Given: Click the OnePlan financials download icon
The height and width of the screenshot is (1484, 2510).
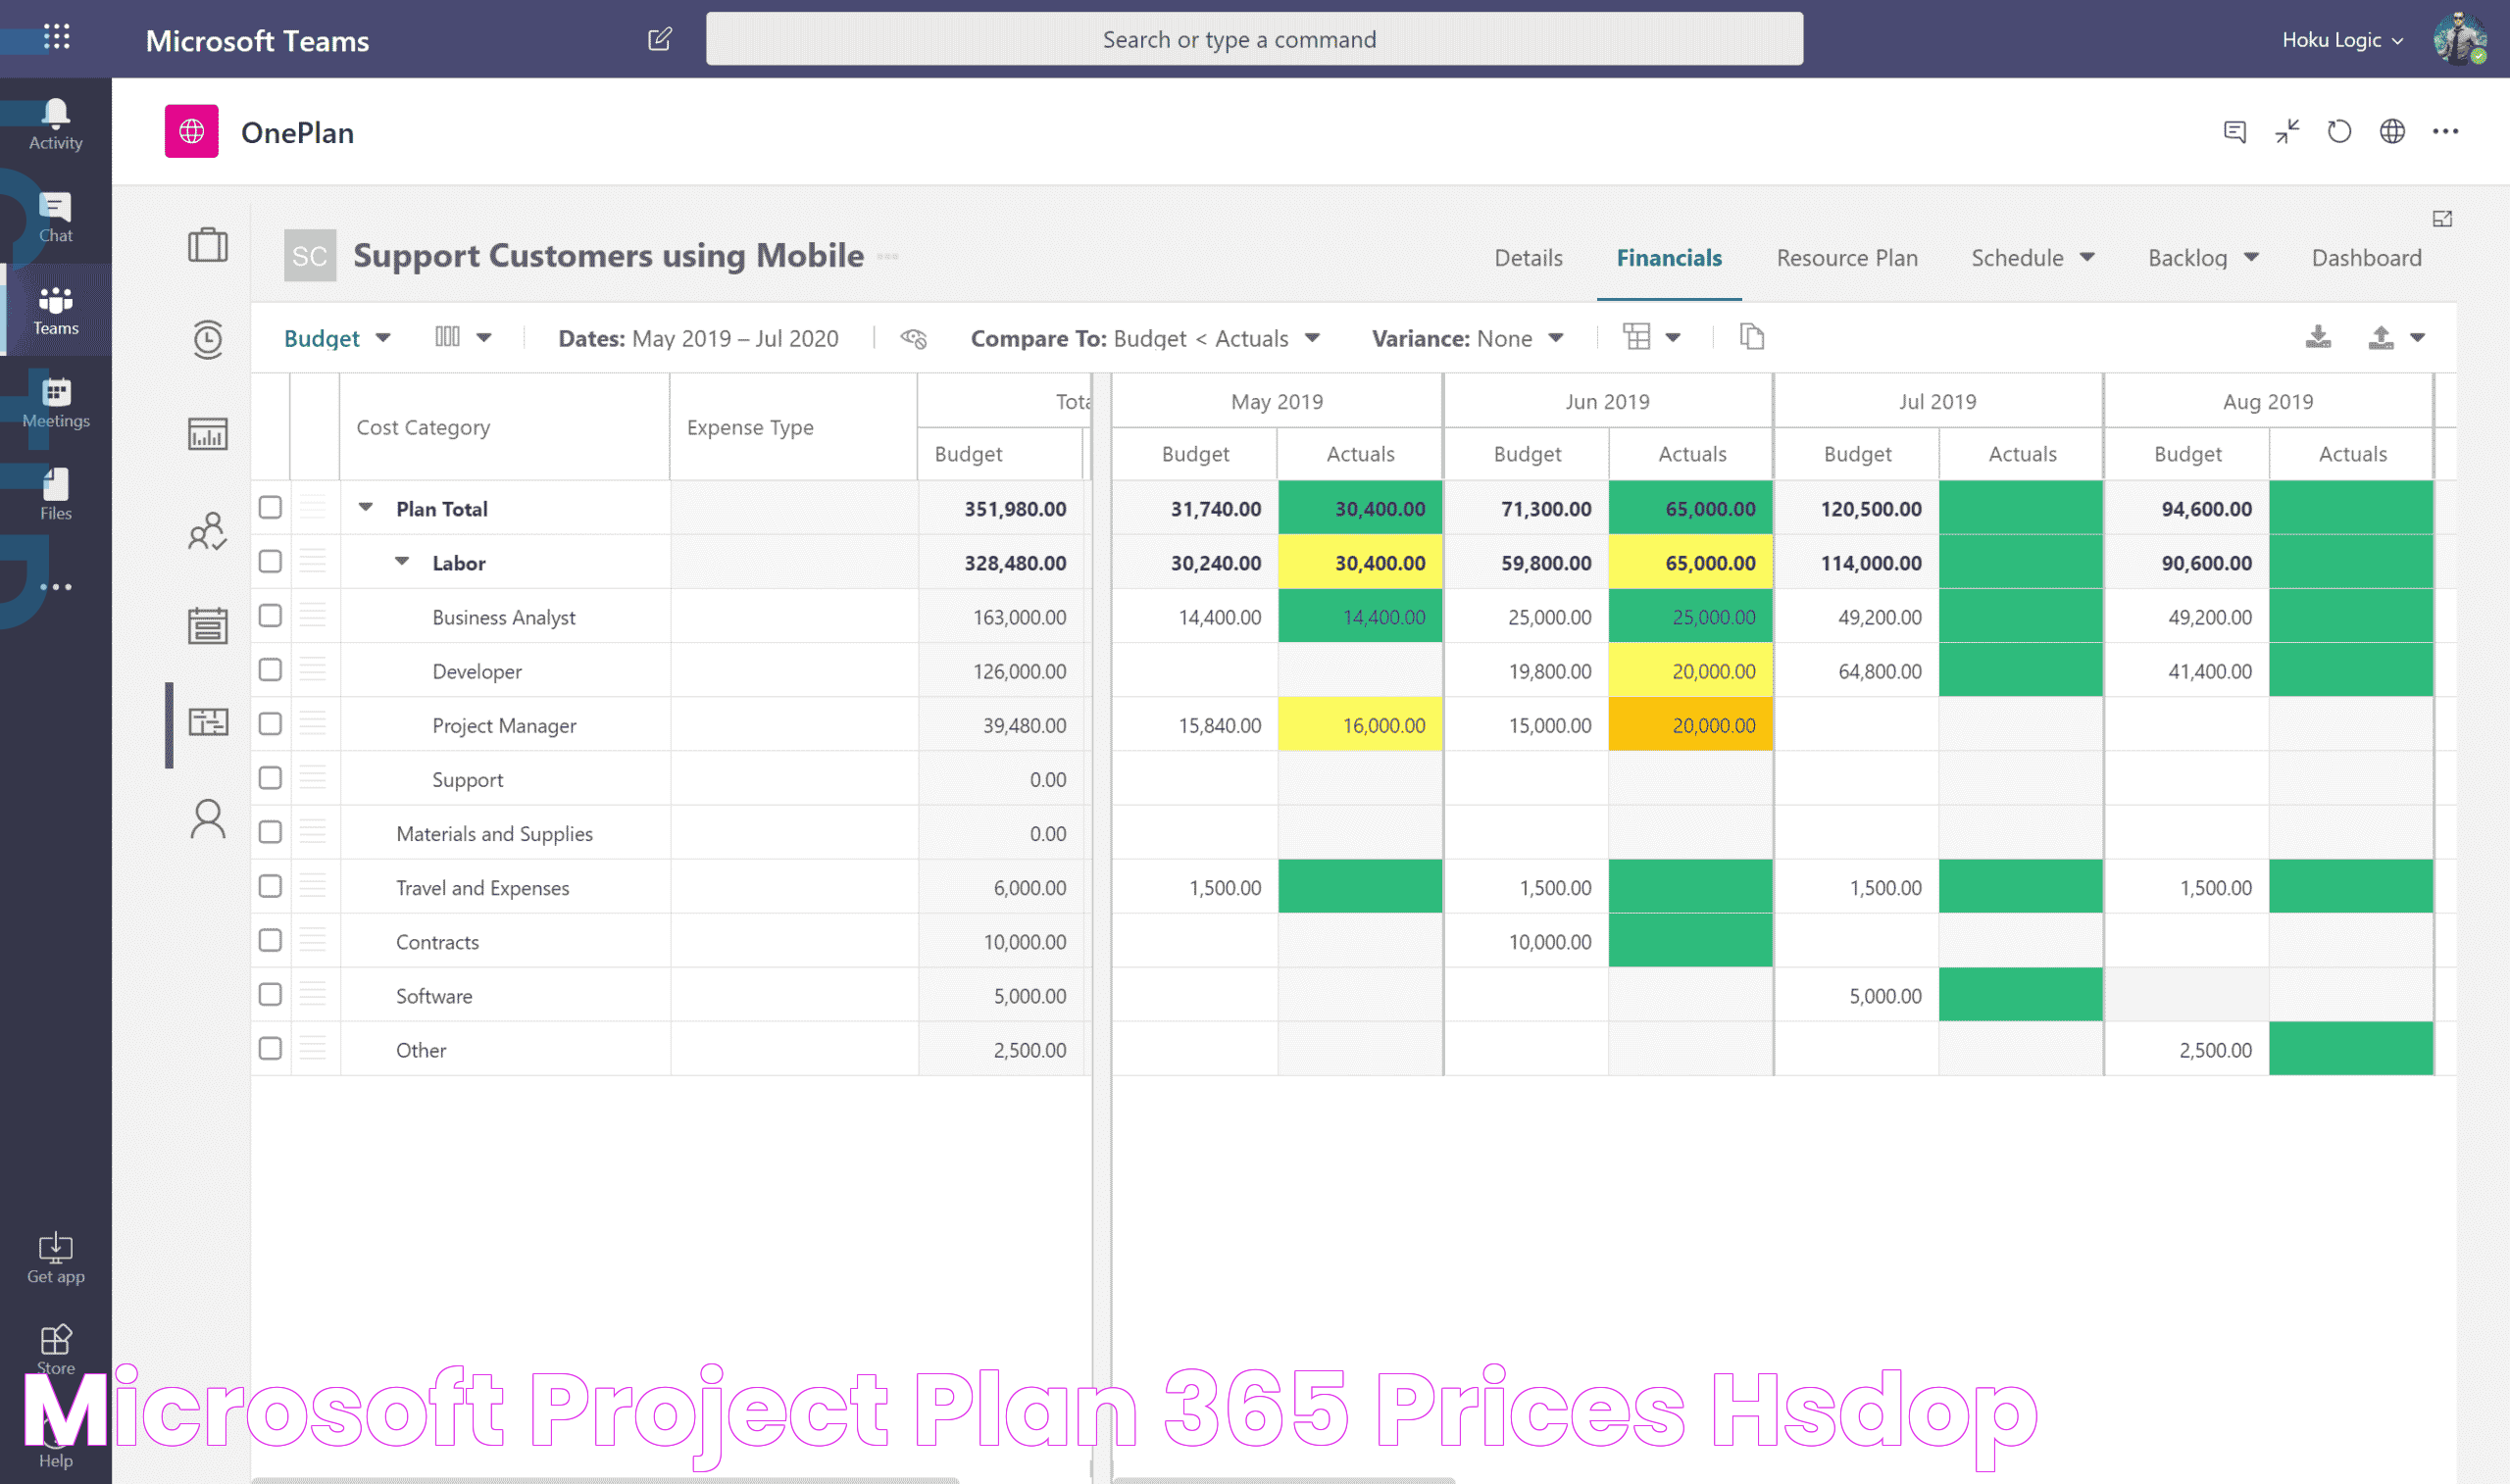Looking at the screenshot, I should pyautogui.click(x=2318, y=337).
